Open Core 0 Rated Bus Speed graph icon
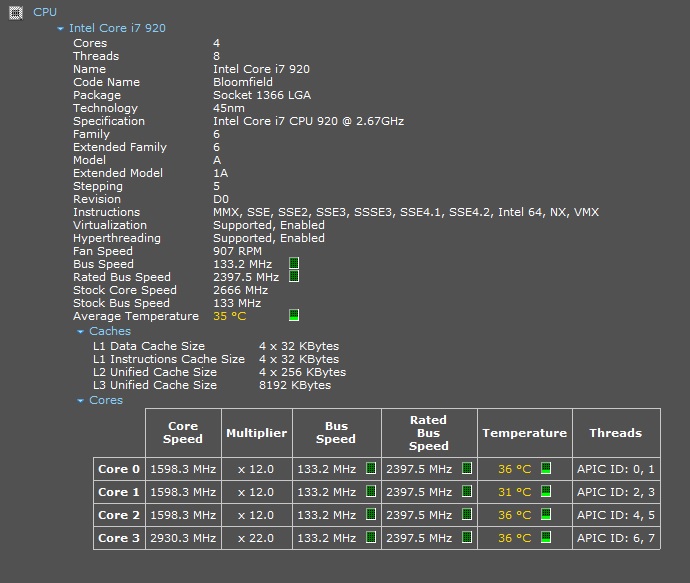690x583 pixels. pos(467,468)
